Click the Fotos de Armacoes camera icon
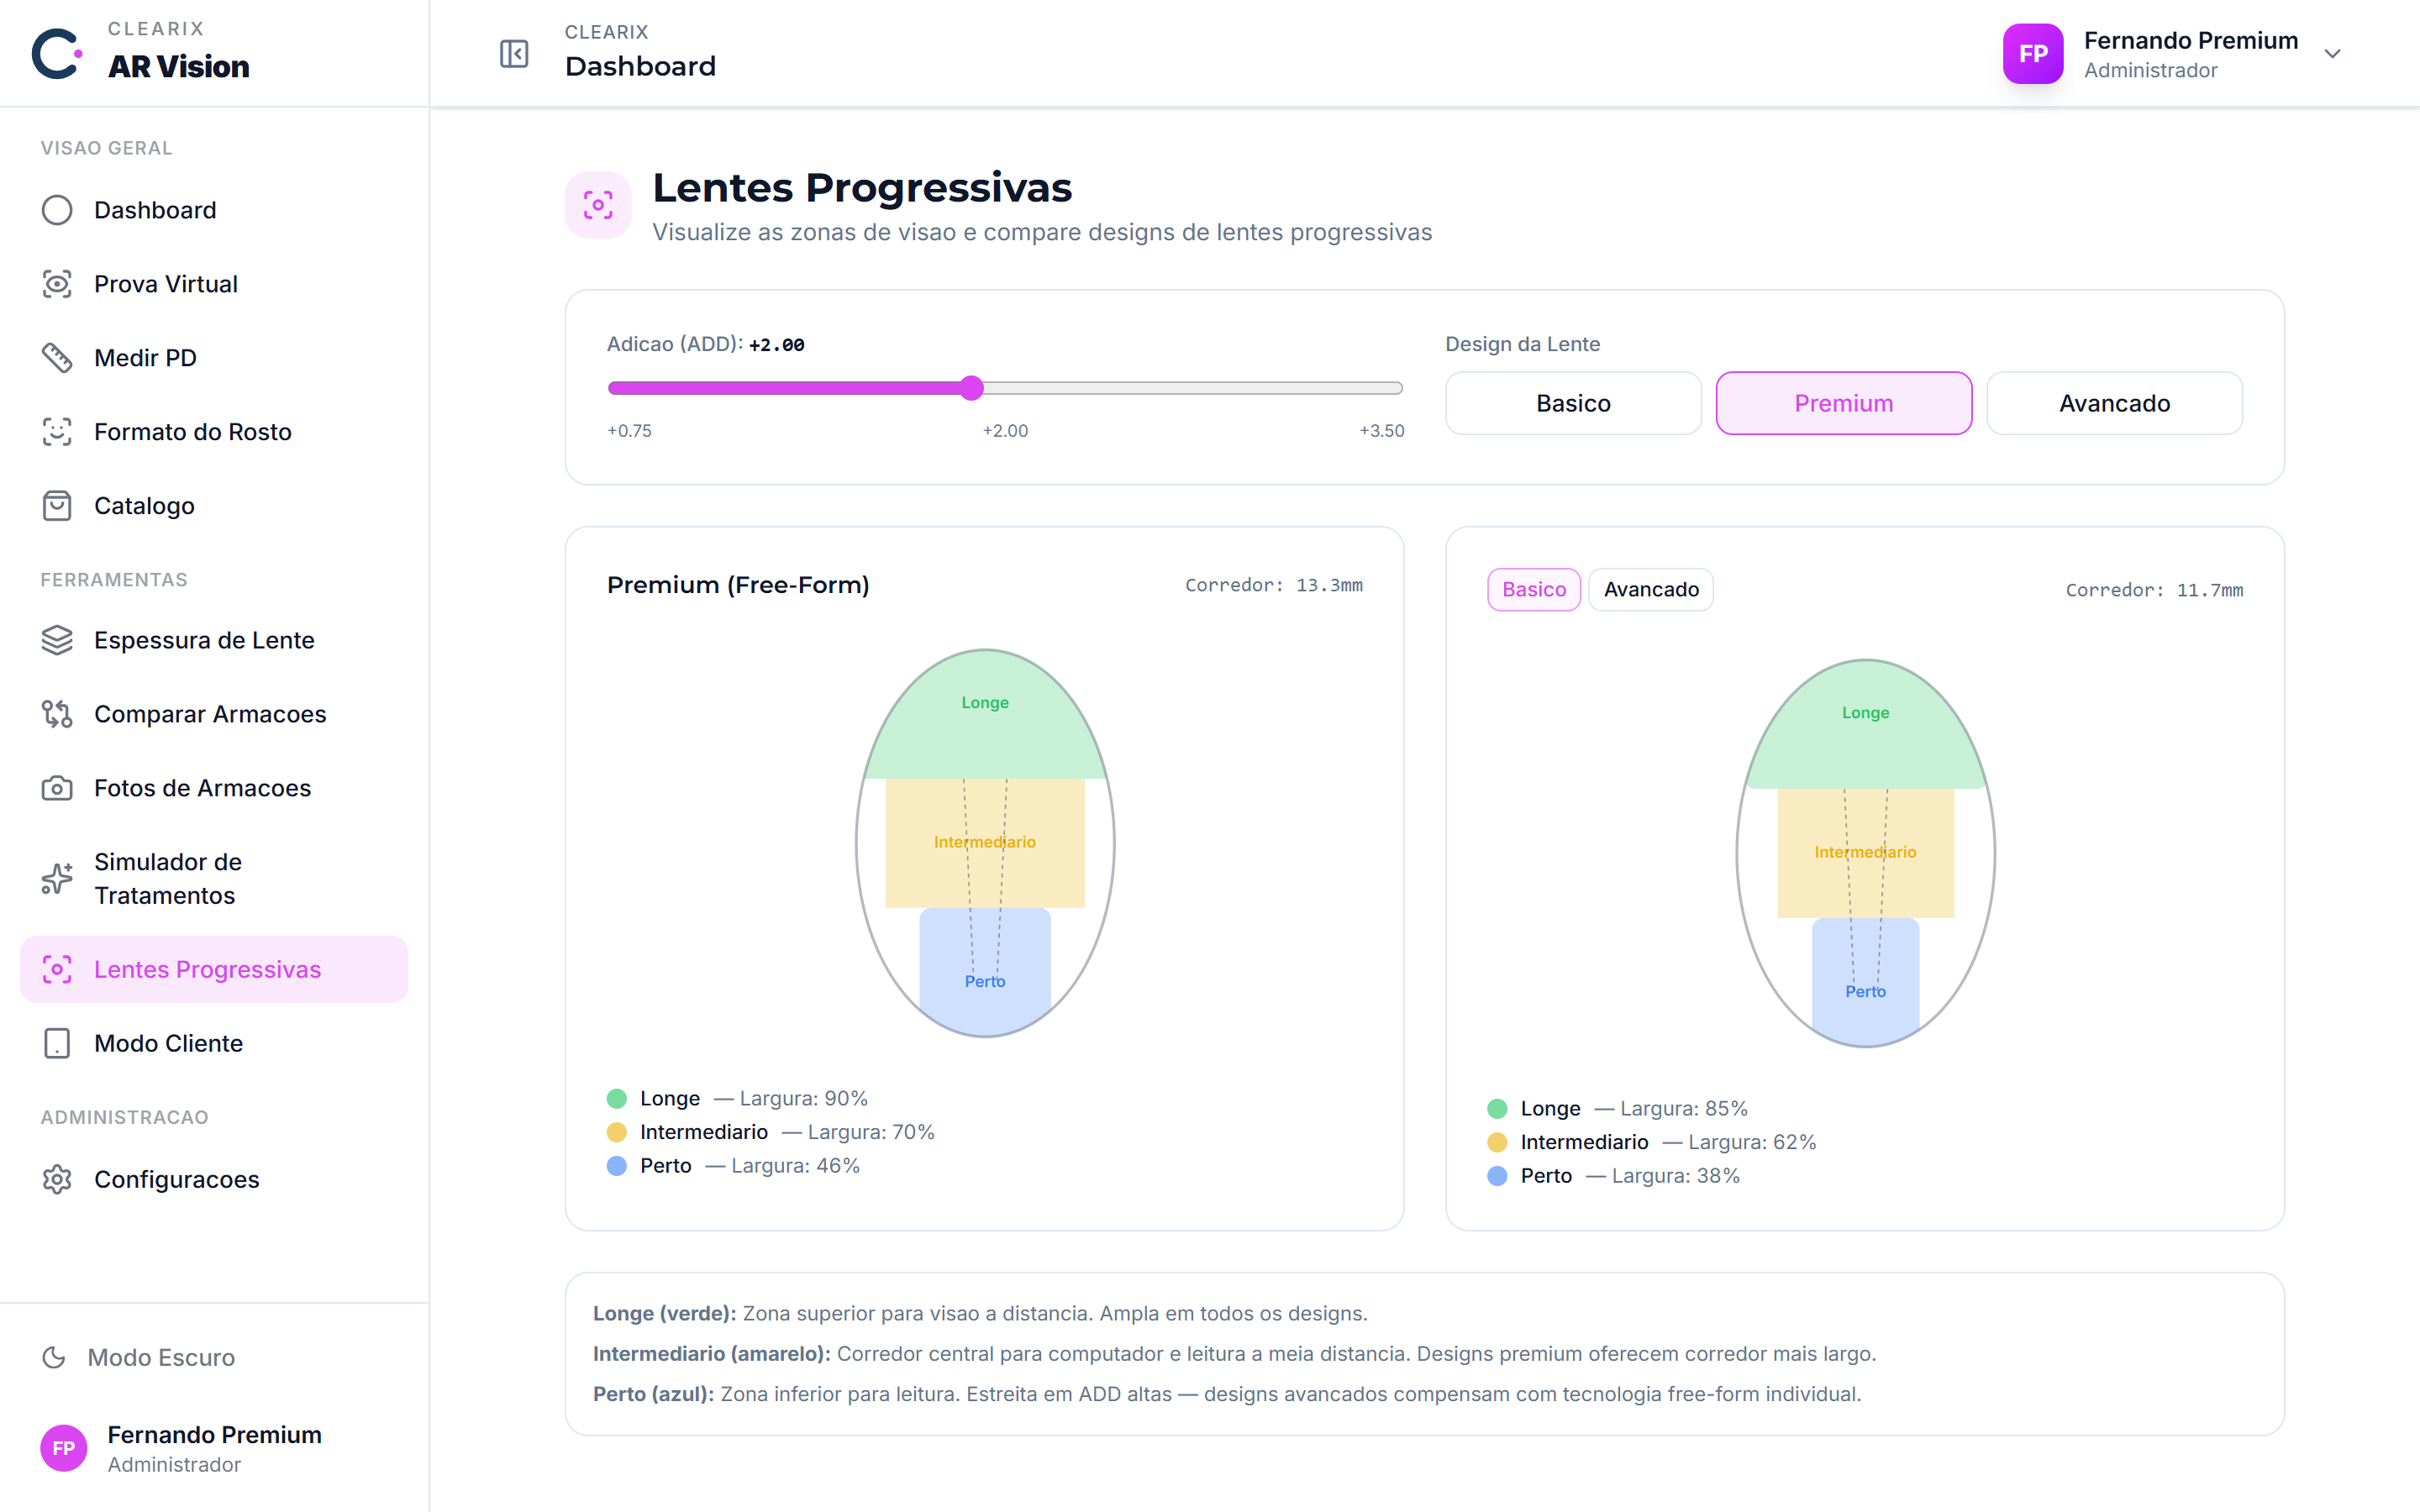2420x1512 pixels. (x=57, y=788)
